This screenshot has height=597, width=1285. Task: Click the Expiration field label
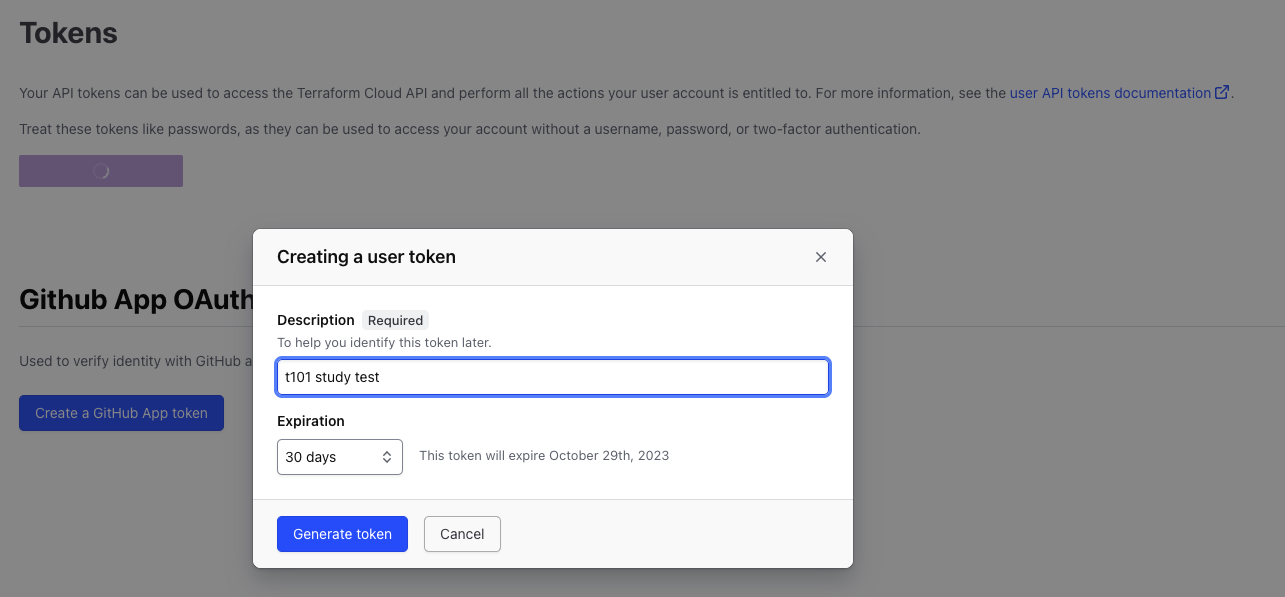click(x=311, y=421)
